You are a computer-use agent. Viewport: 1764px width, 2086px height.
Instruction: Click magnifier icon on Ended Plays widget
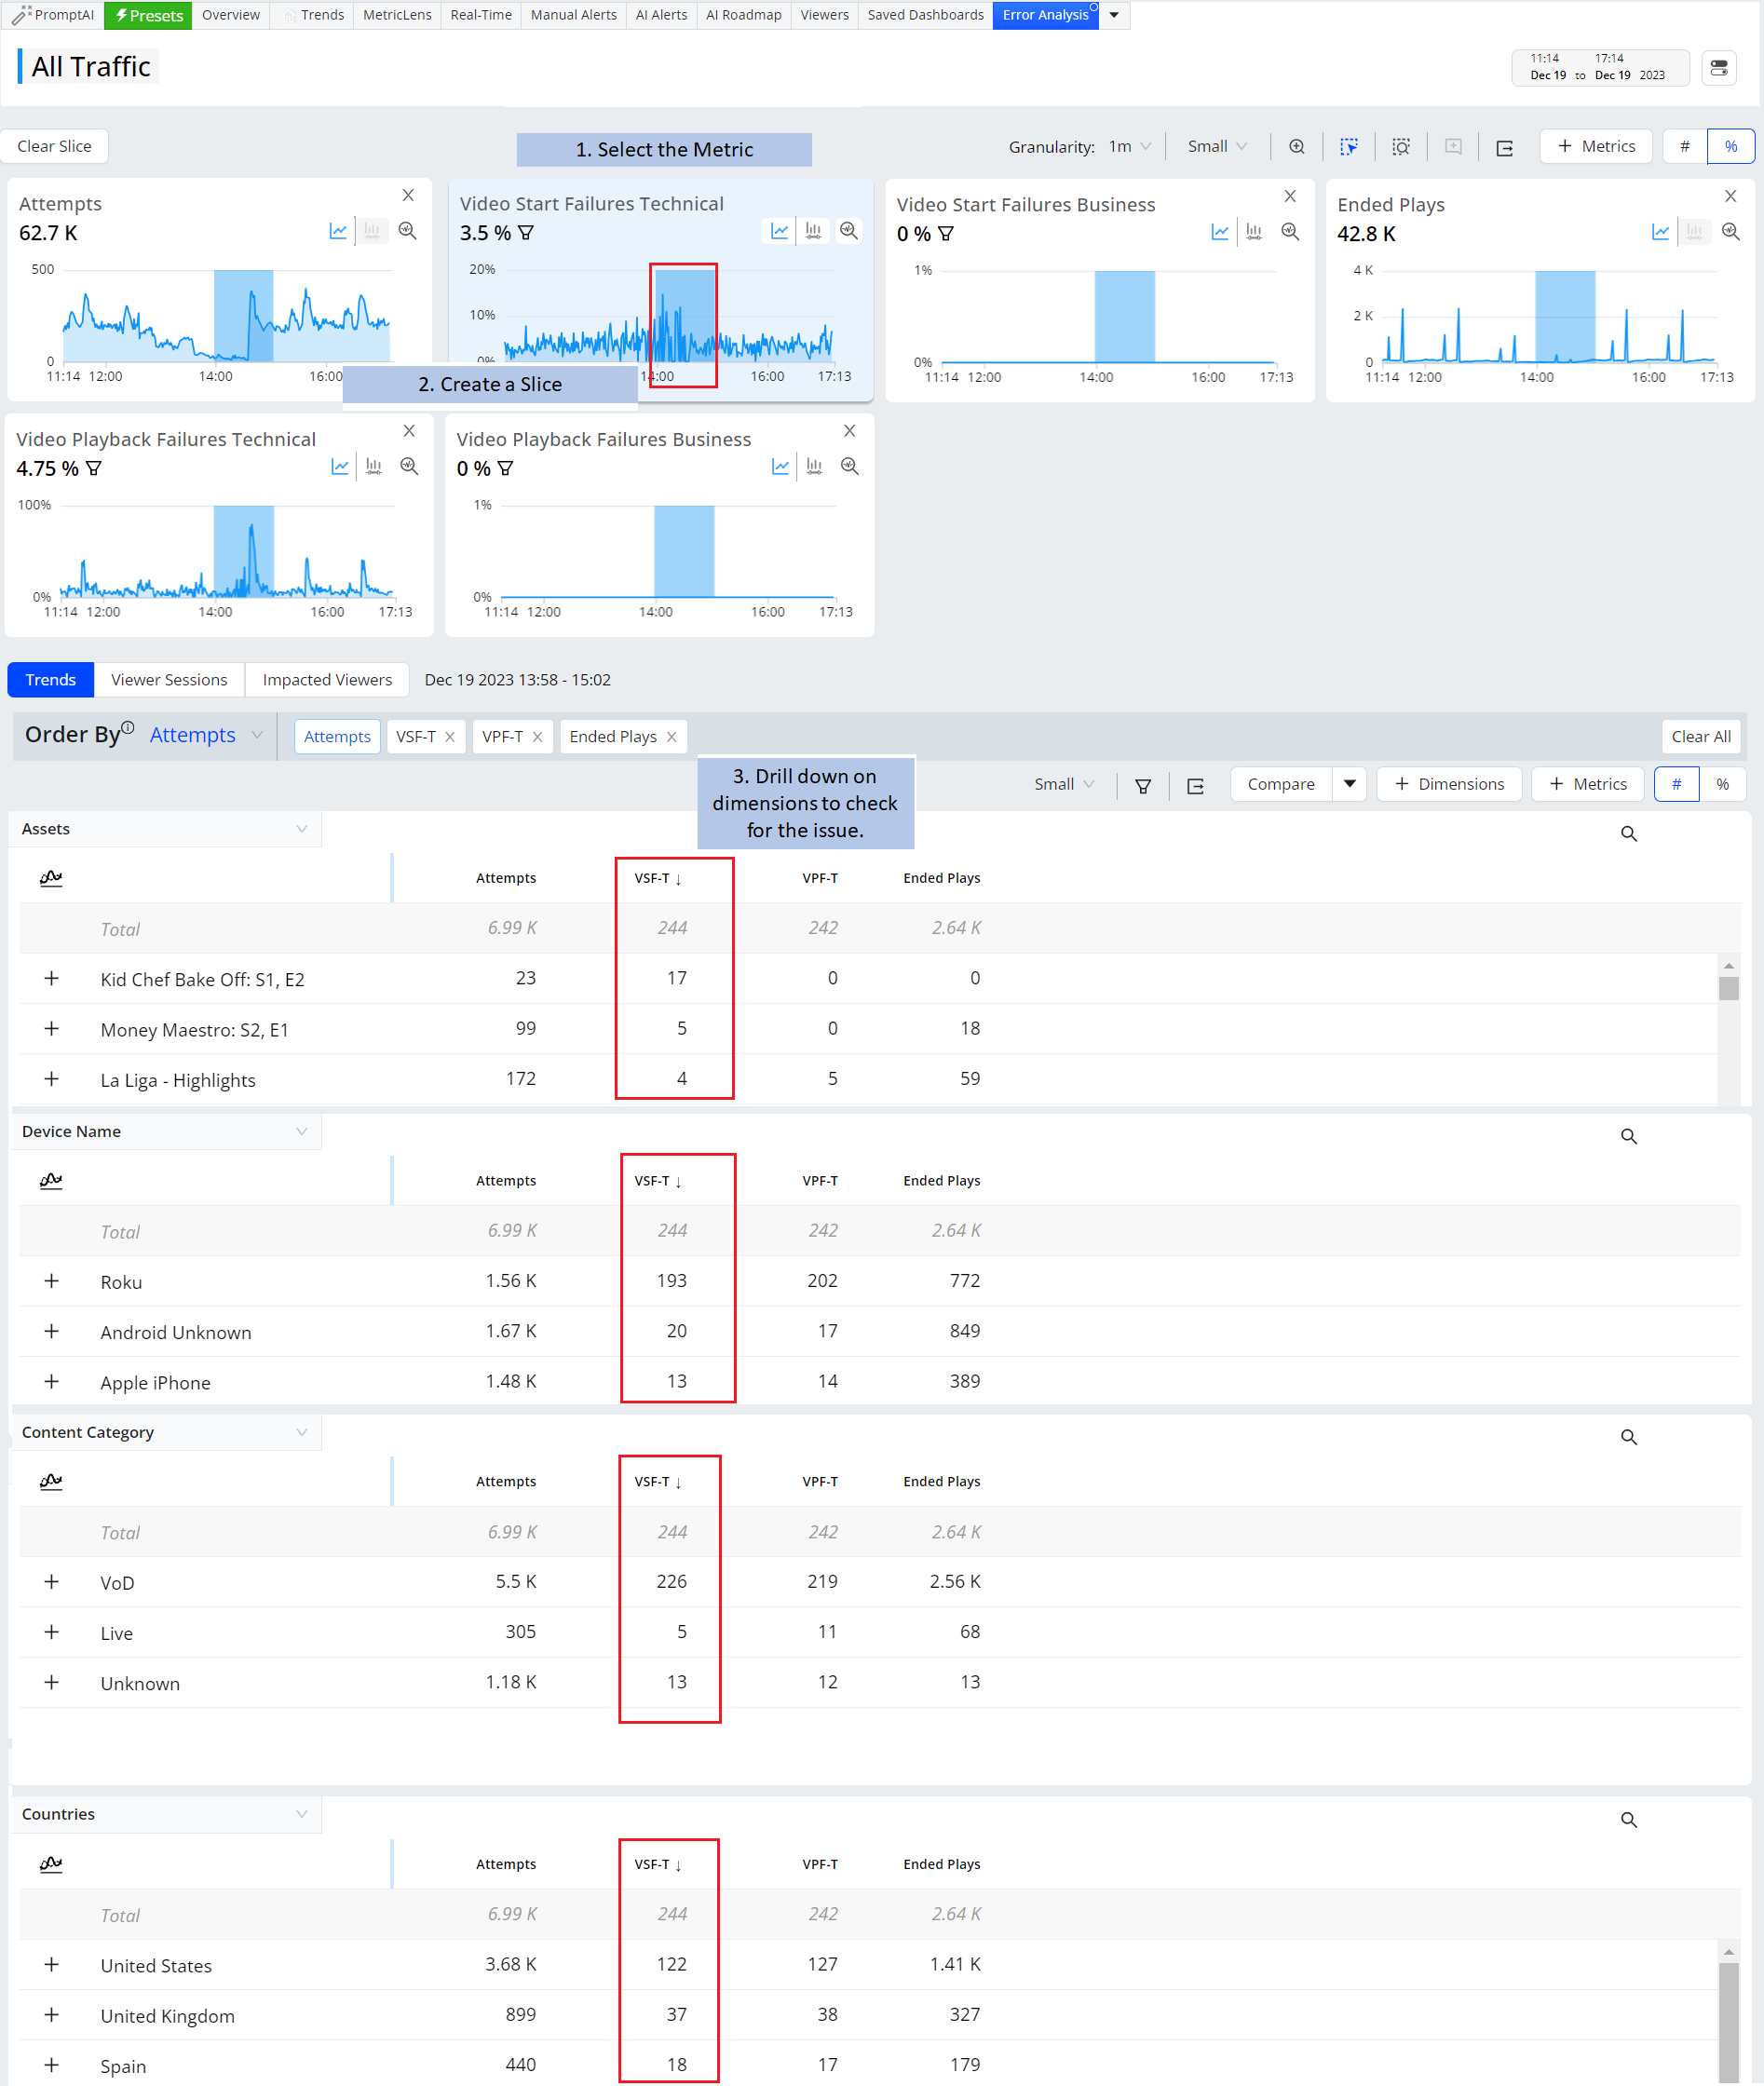point(1730,232)
